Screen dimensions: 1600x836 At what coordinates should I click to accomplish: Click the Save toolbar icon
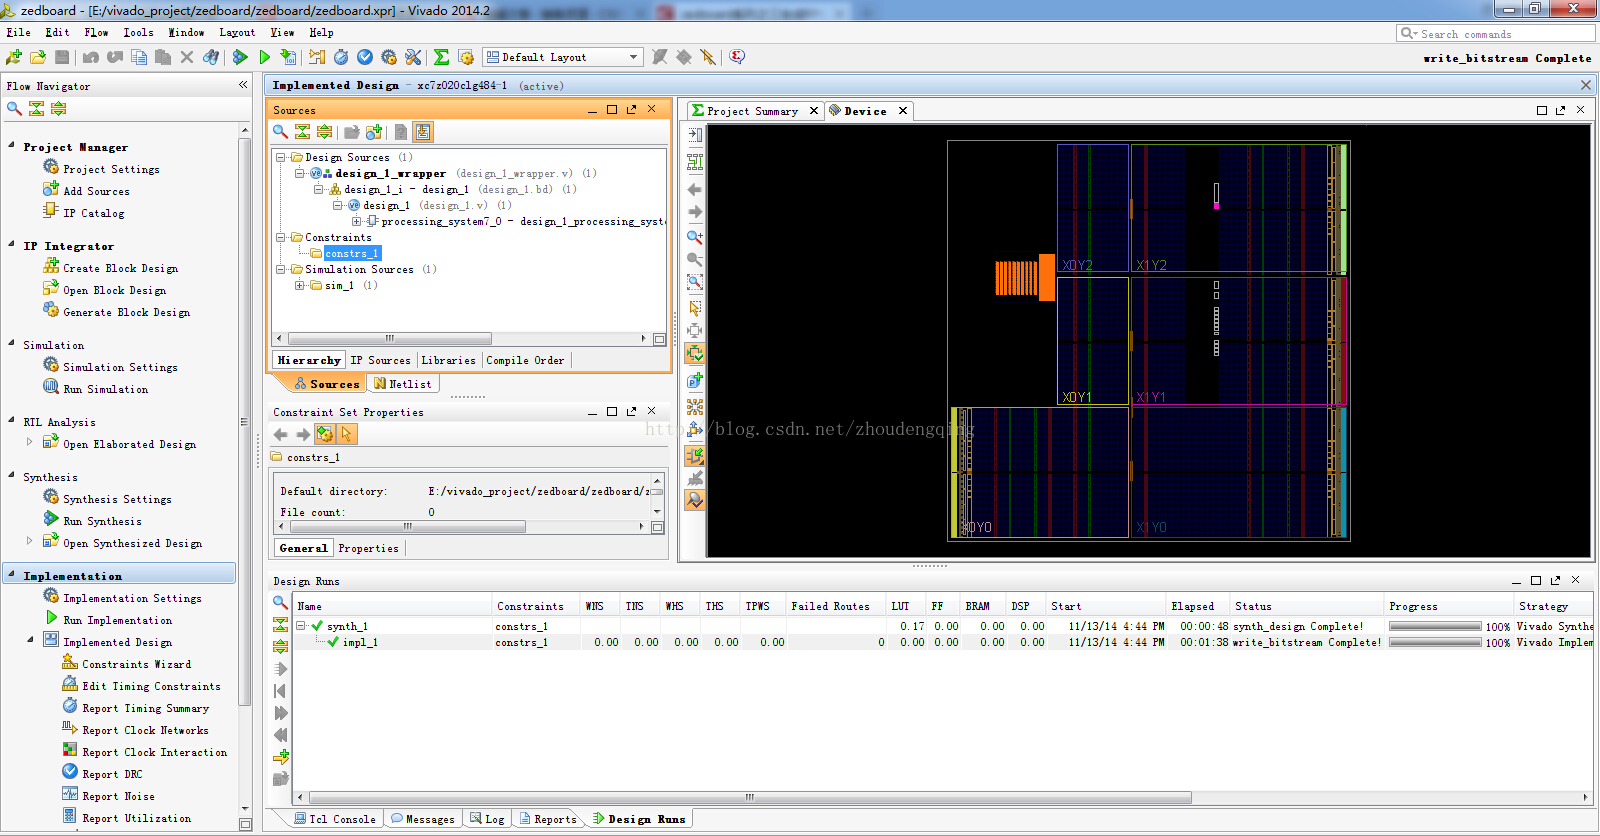62,57
